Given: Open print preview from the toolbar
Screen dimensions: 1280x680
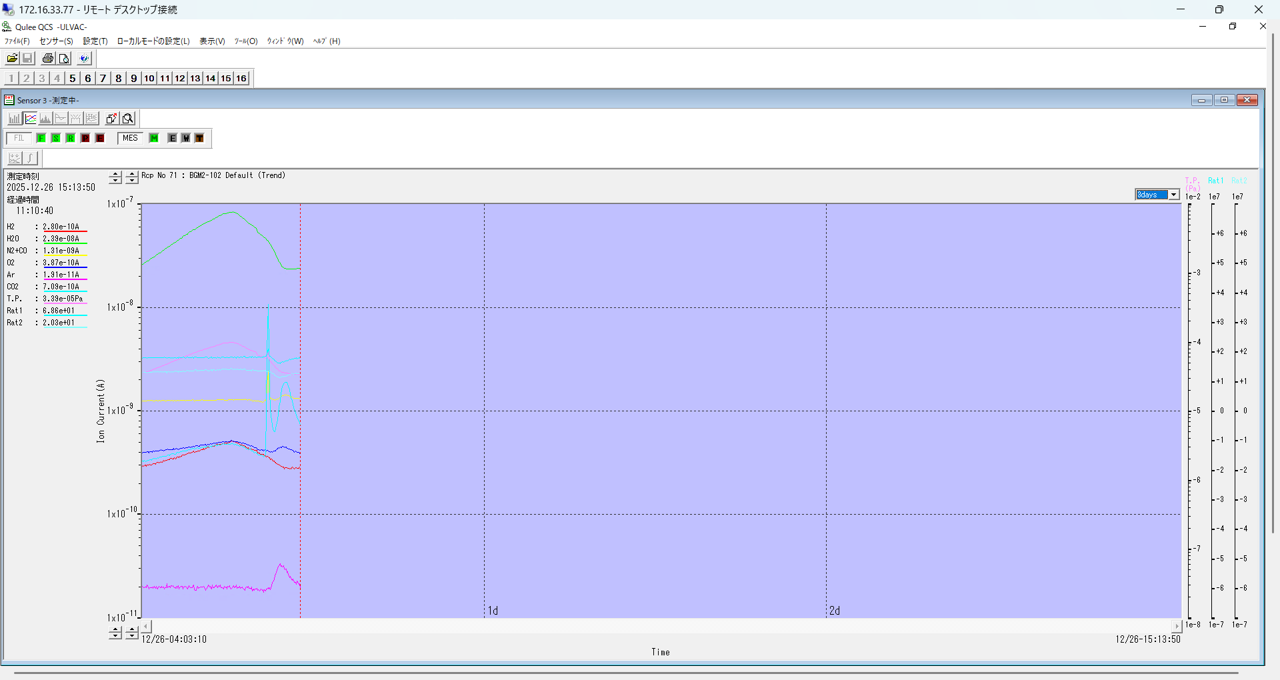Looking at the screenshot, I should (x=64, y=59).
